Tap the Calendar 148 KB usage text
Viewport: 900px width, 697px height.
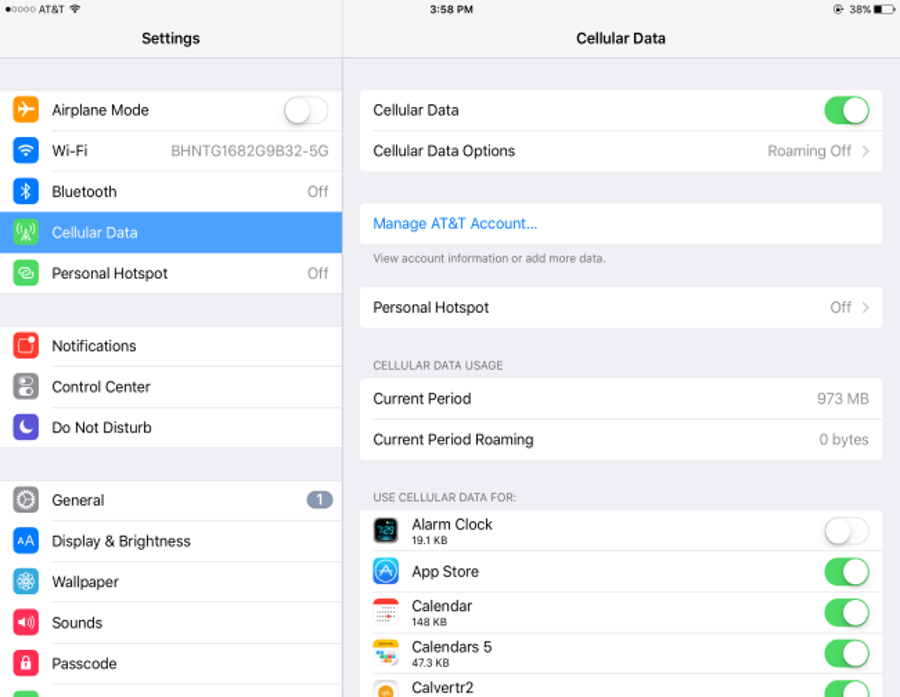click(x=429, y=622)
